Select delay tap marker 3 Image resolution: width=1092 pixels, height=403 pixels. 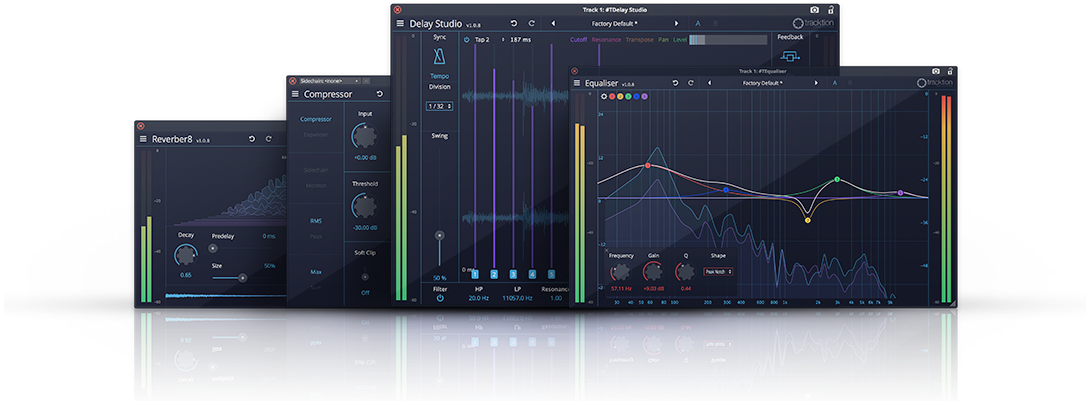point(513,274)
